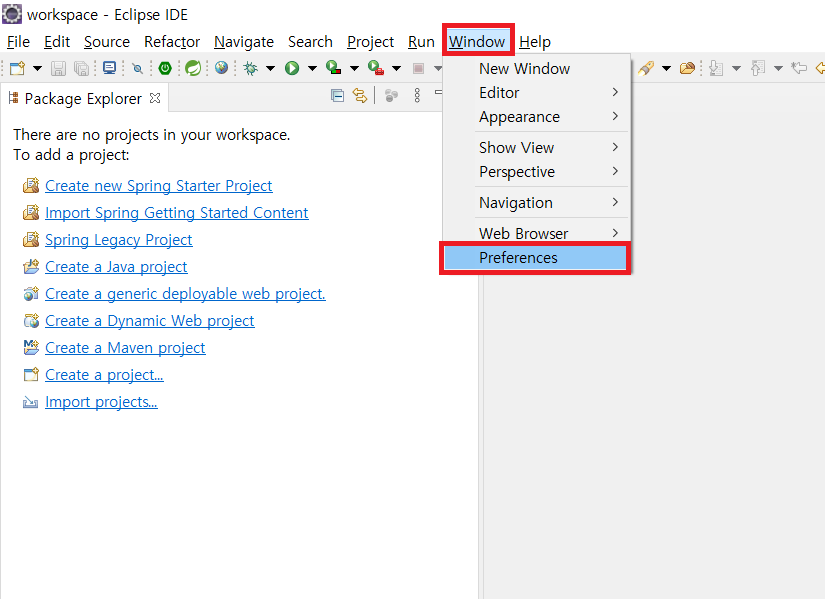825x599 pixels.
Task: Open the green power Boot Dashboard icon
Action: 165,68
